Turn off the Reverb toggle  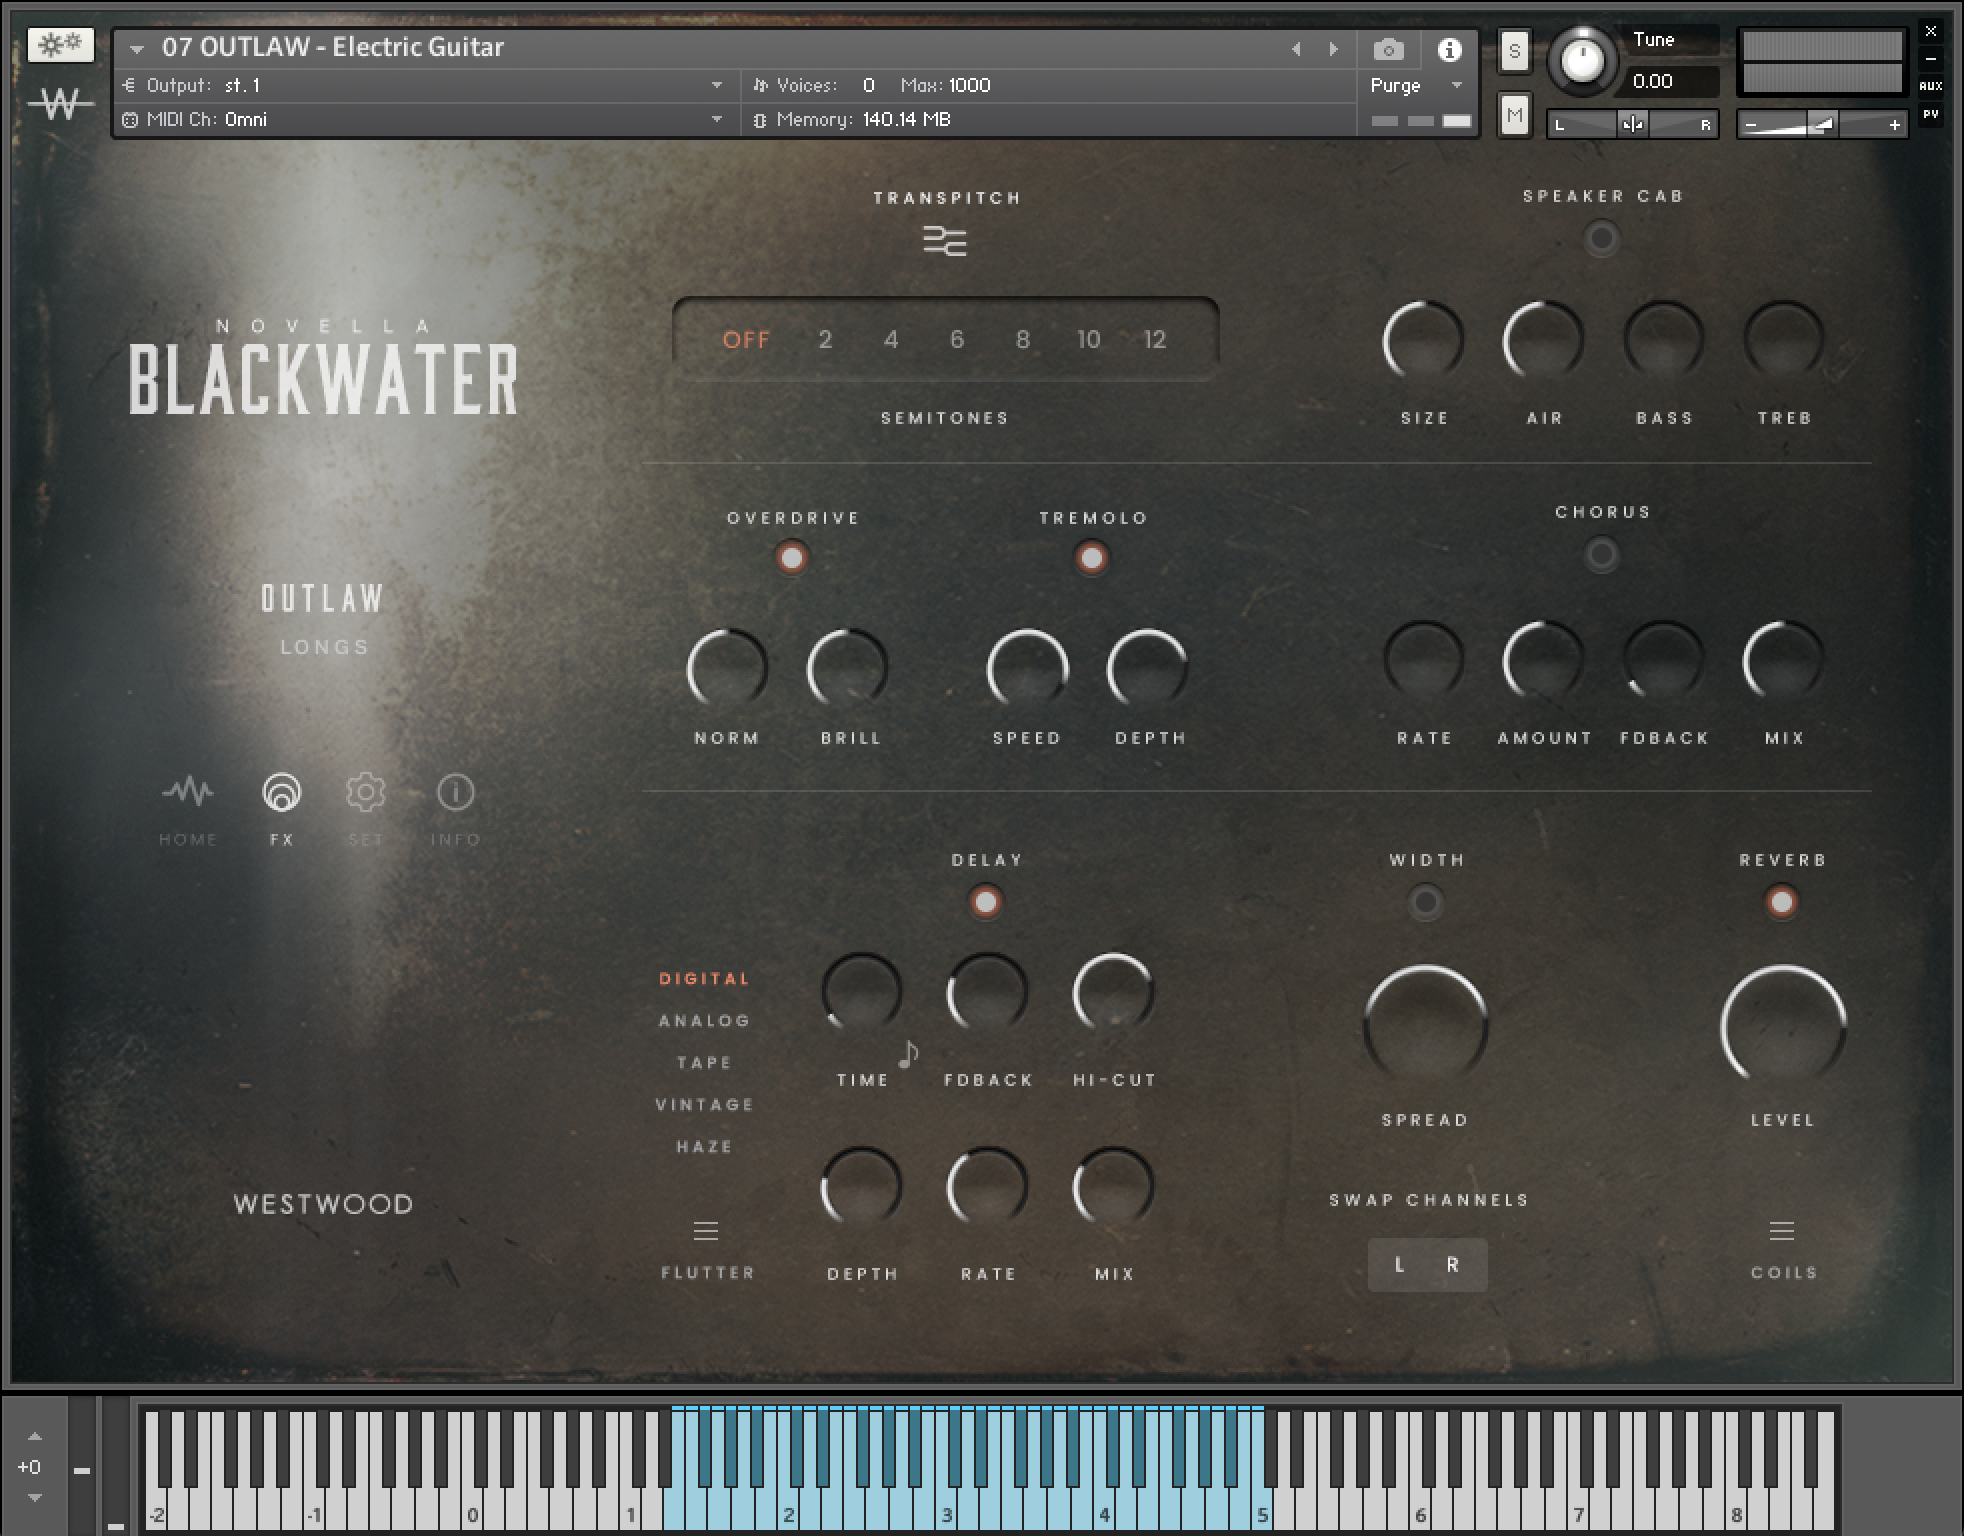coord(1781,902)
